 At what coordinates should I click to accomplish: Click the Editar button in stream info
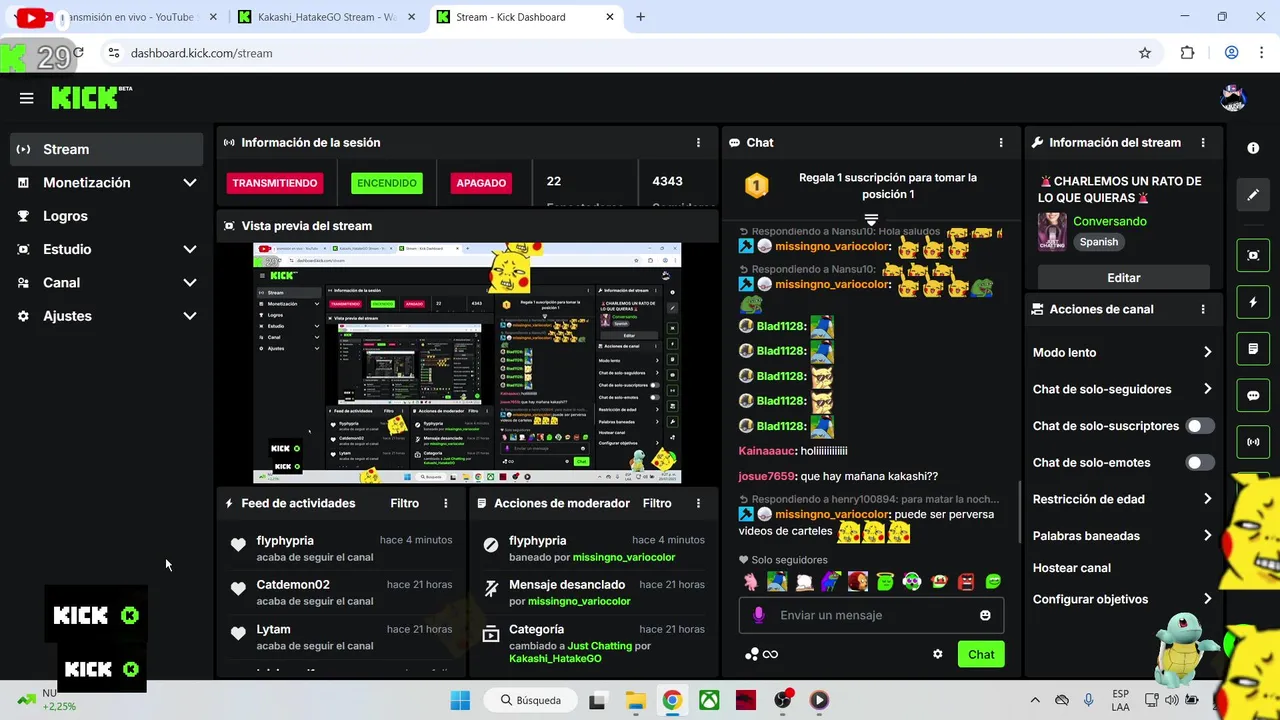[x=1124, y=278]
